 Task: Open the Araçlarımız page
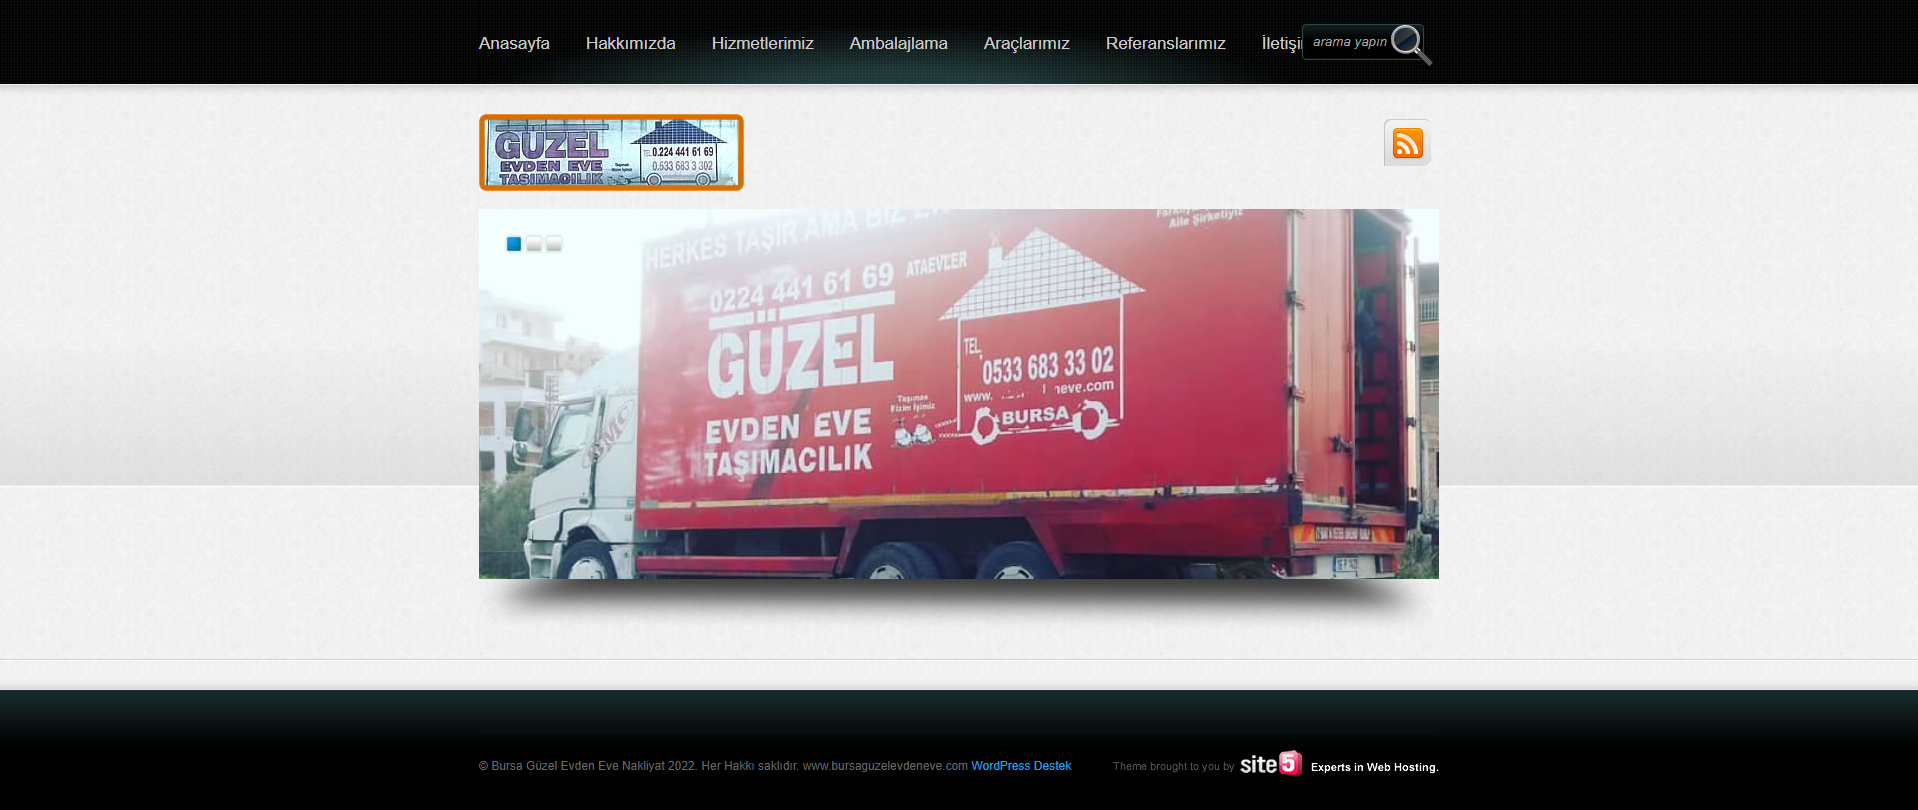pyautogui.click(x=1026, y=43)
